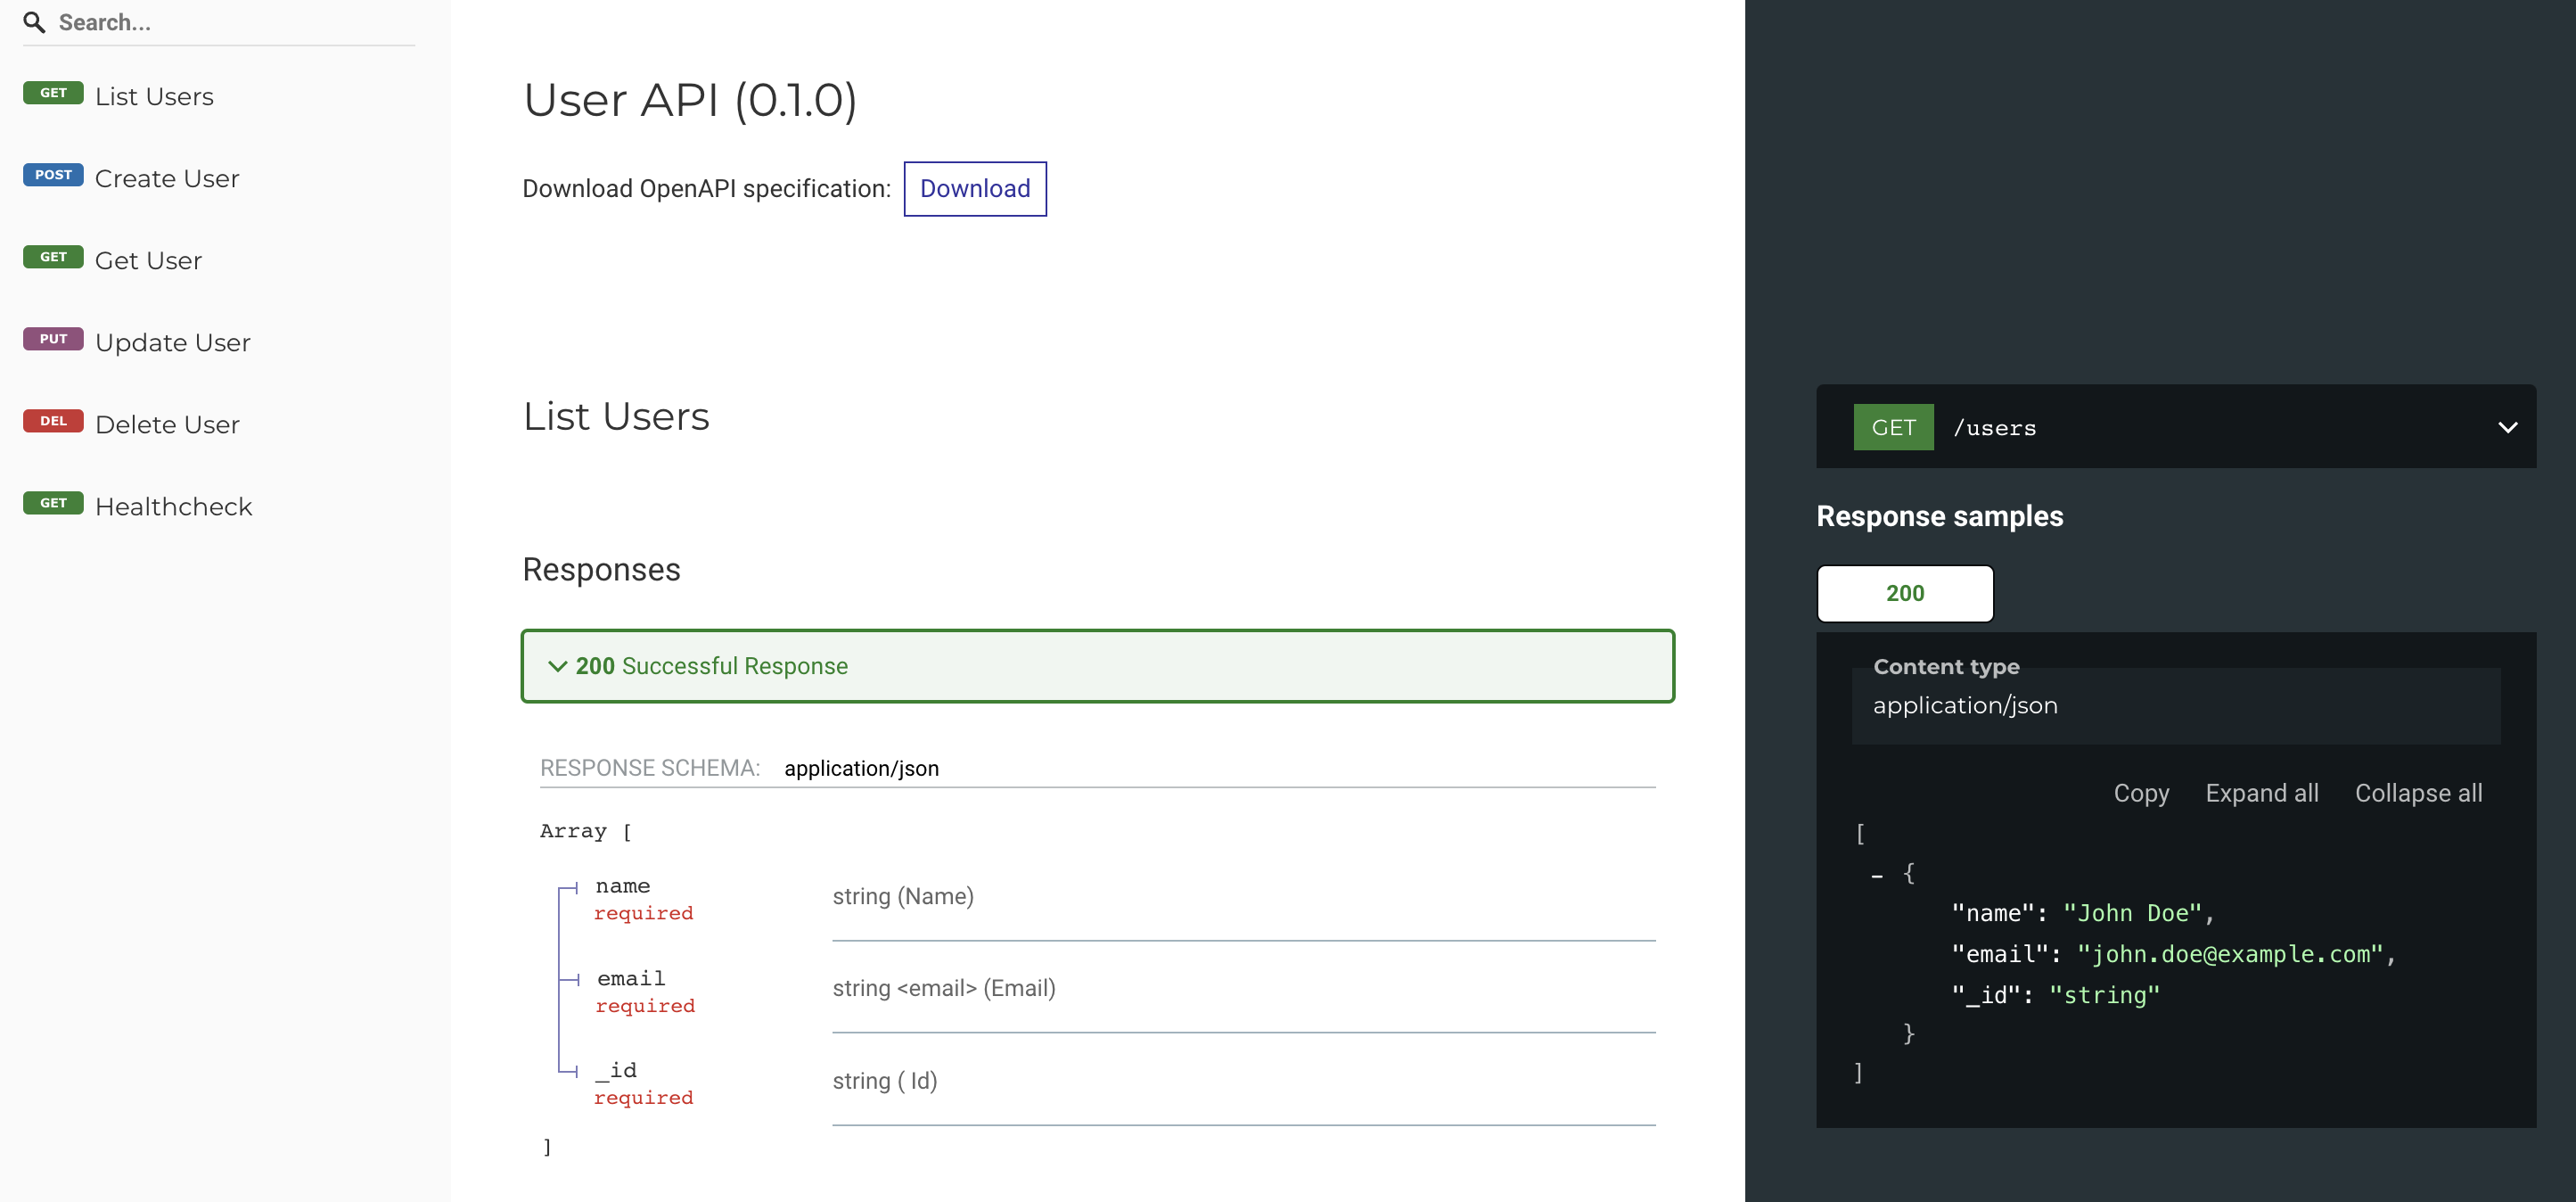Click the GET List Users sidebar icon
The height and width of the screenshot is (1202, 2576).
(54, 94)
